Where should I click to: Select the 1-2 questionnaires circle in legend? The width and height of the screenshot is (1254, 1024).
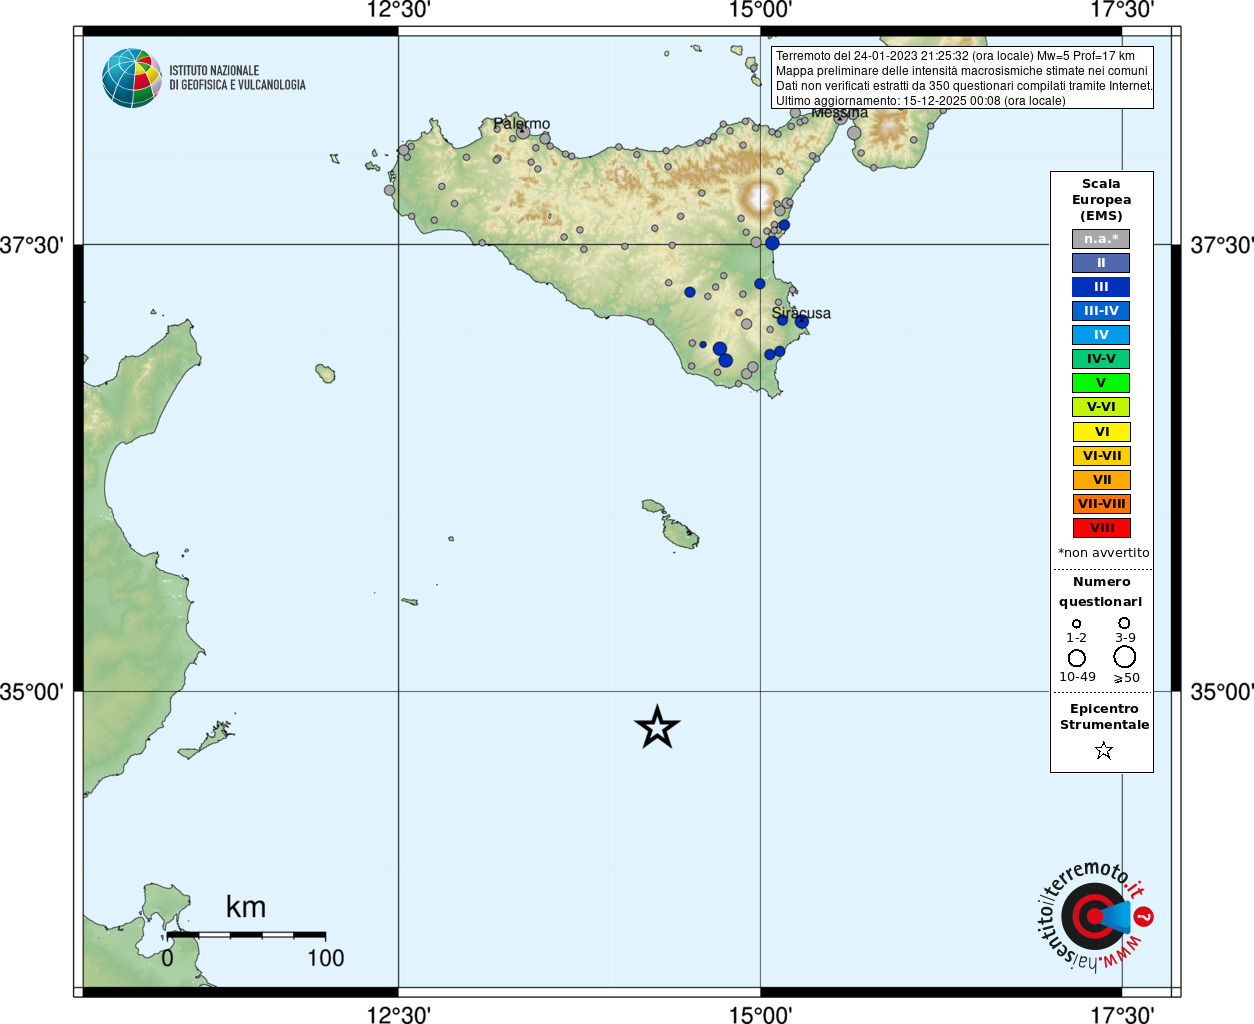point(1076,624)
